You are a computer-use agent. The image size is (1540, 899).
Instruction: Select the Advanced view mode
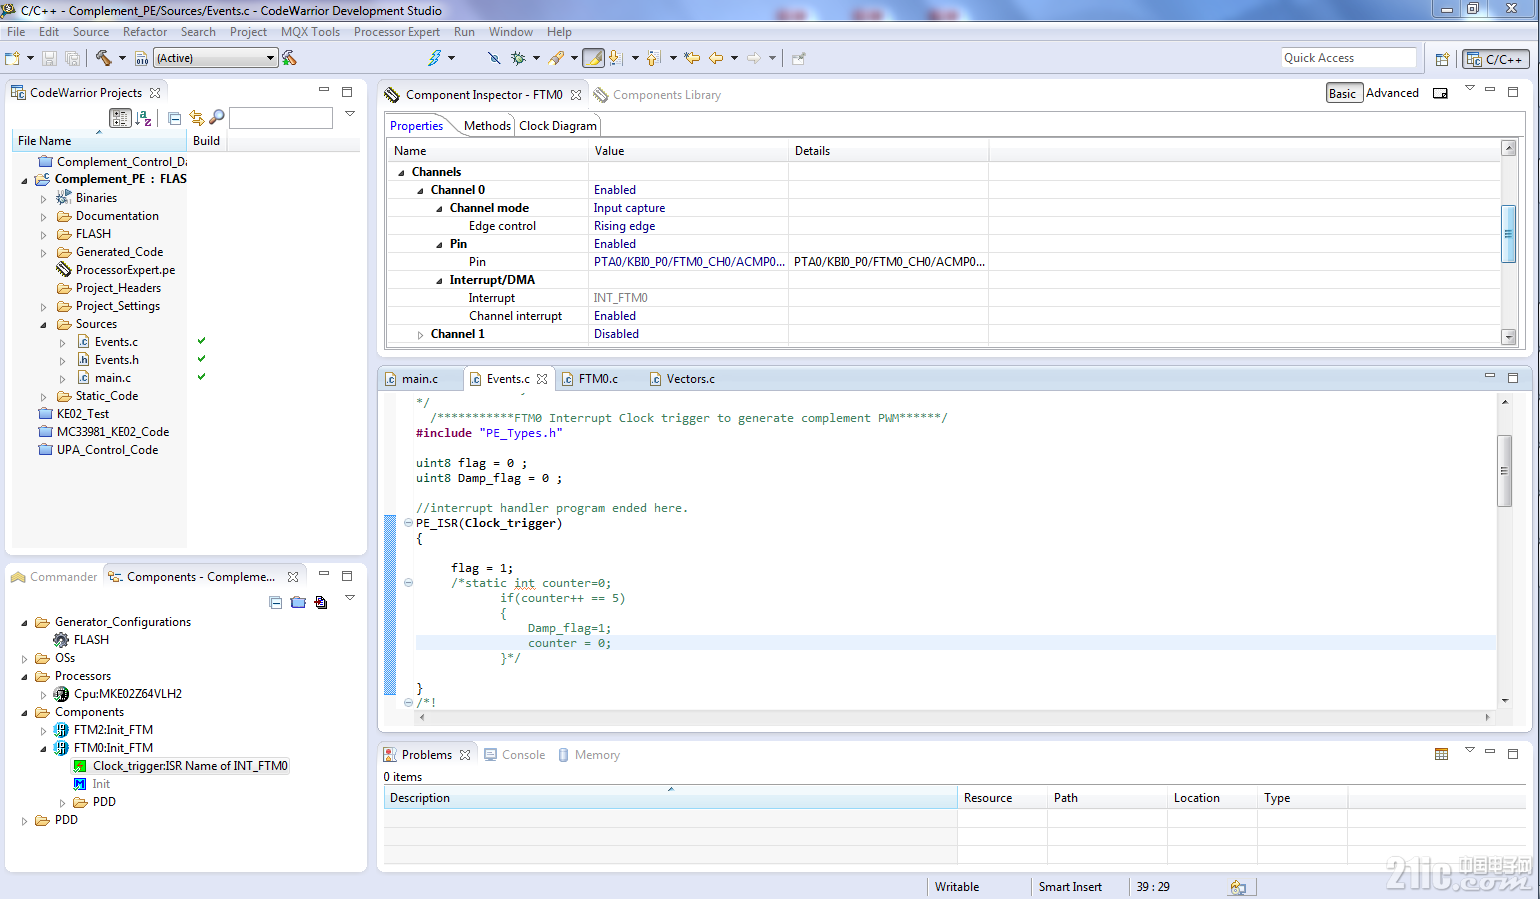click(1392, 93)
